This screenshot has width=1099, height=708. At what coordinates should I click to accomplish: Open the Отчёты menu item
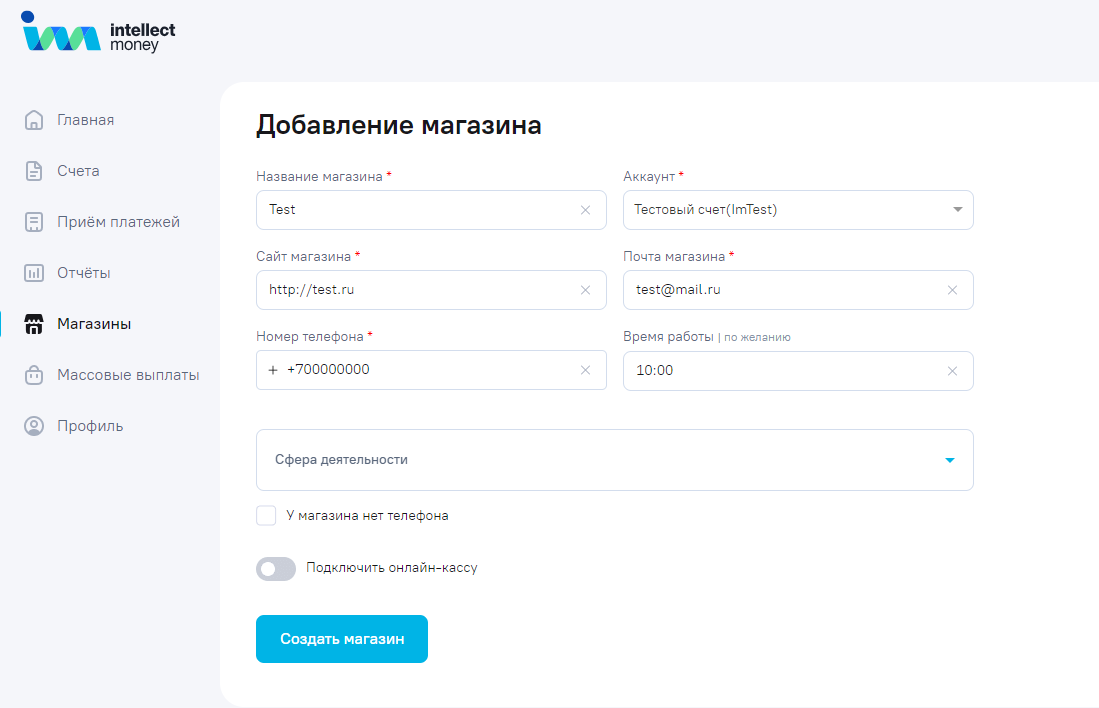point(84,273)
